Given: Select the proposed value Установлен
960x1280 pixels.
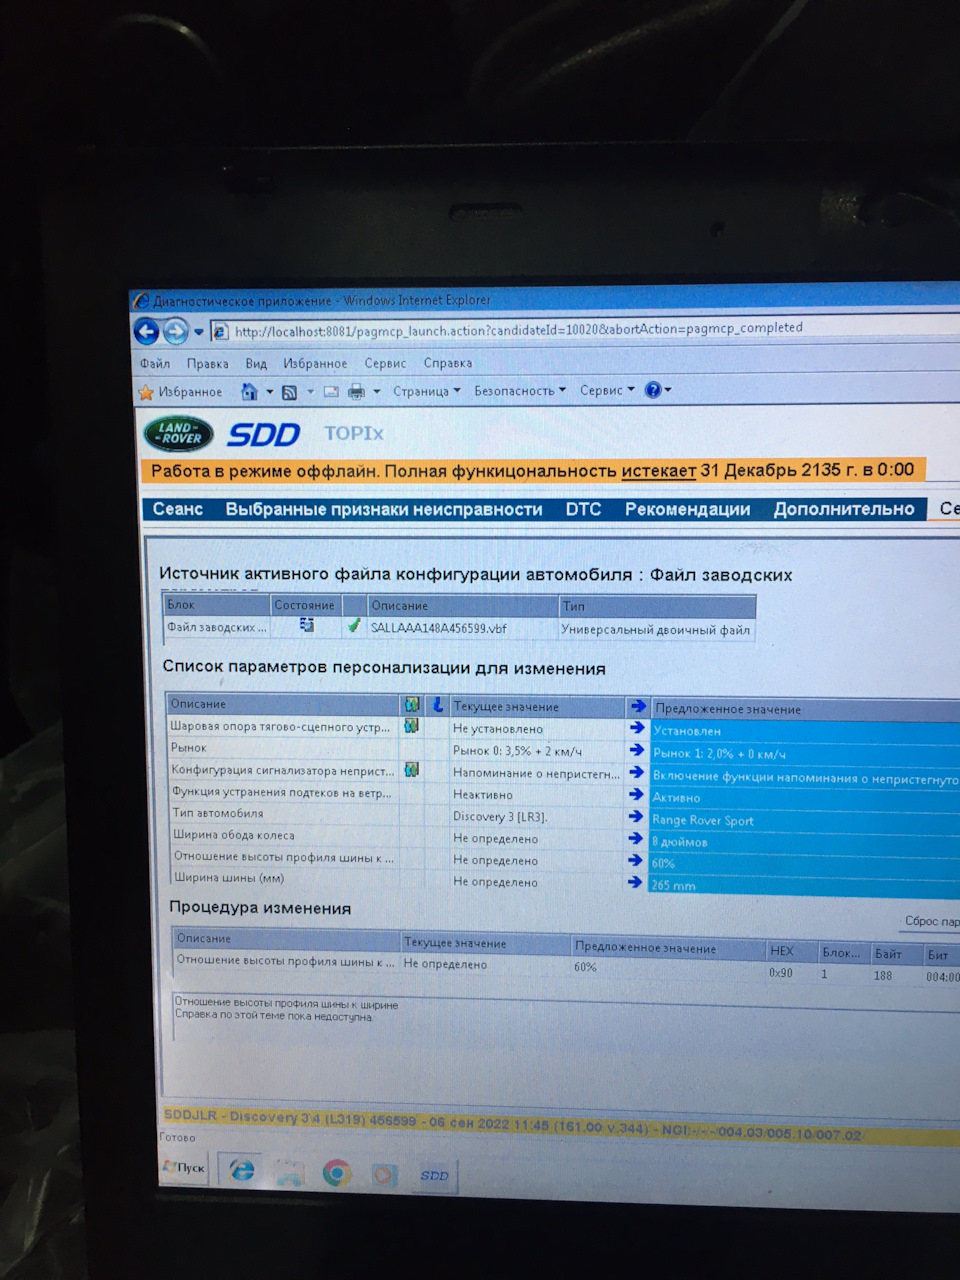Looking at the screenshot, I should pyautogui.click(x=687, y=731).
